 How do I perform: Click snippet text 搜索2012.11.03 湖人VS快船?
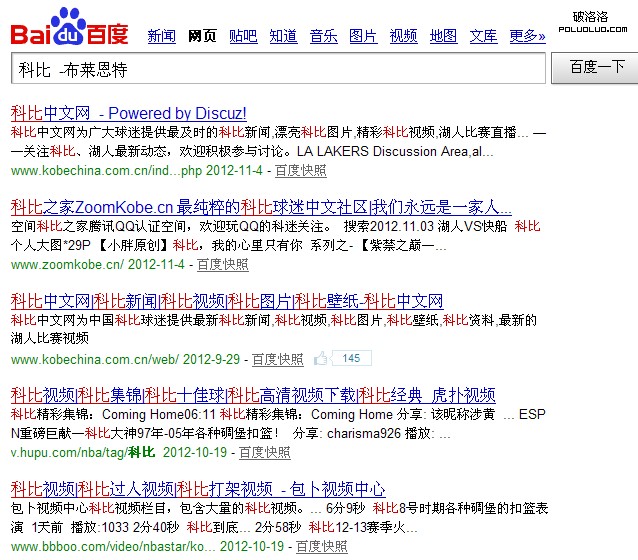click(425, 226)
